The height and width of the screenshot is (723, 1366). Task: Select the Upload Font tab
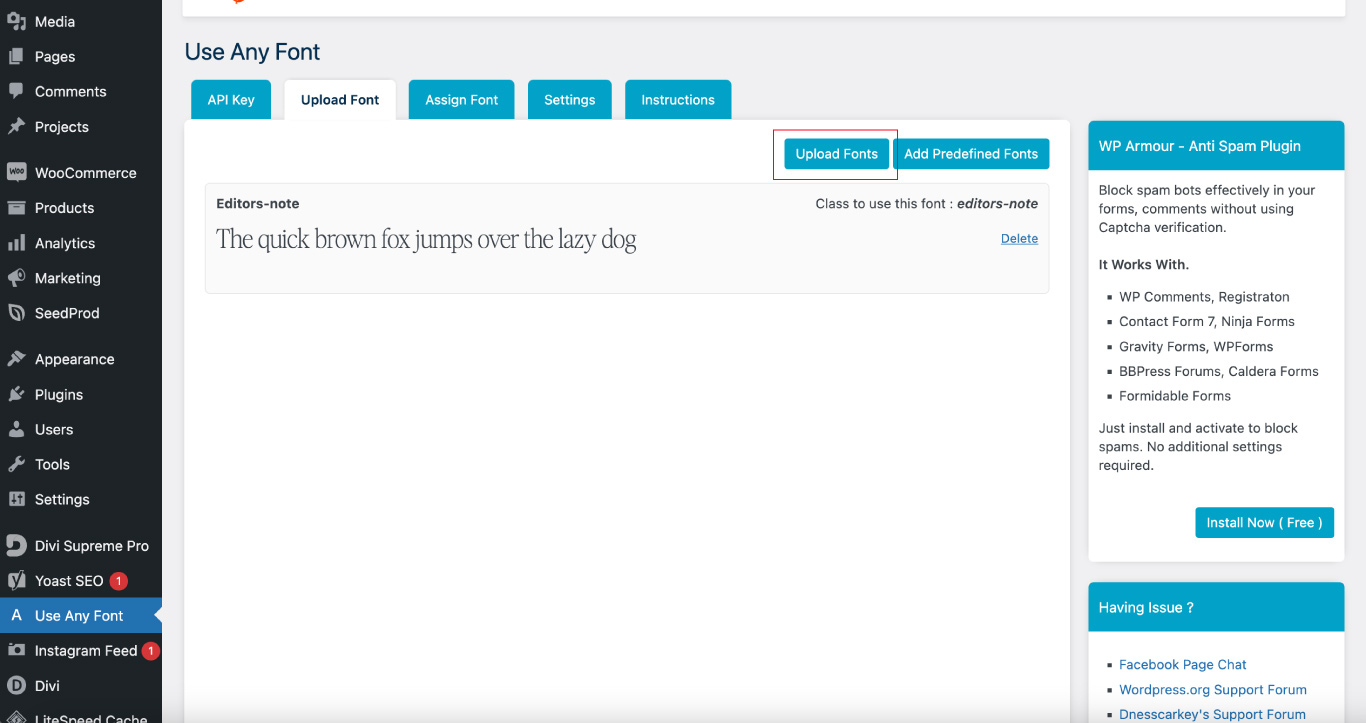340,100
